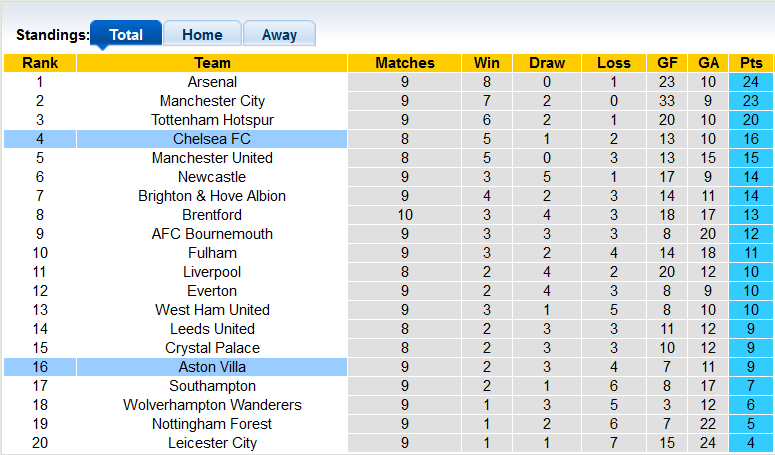775x455 pixels.
Task: Click the highlighted Chelsea FC row
Action: [212, 139]
